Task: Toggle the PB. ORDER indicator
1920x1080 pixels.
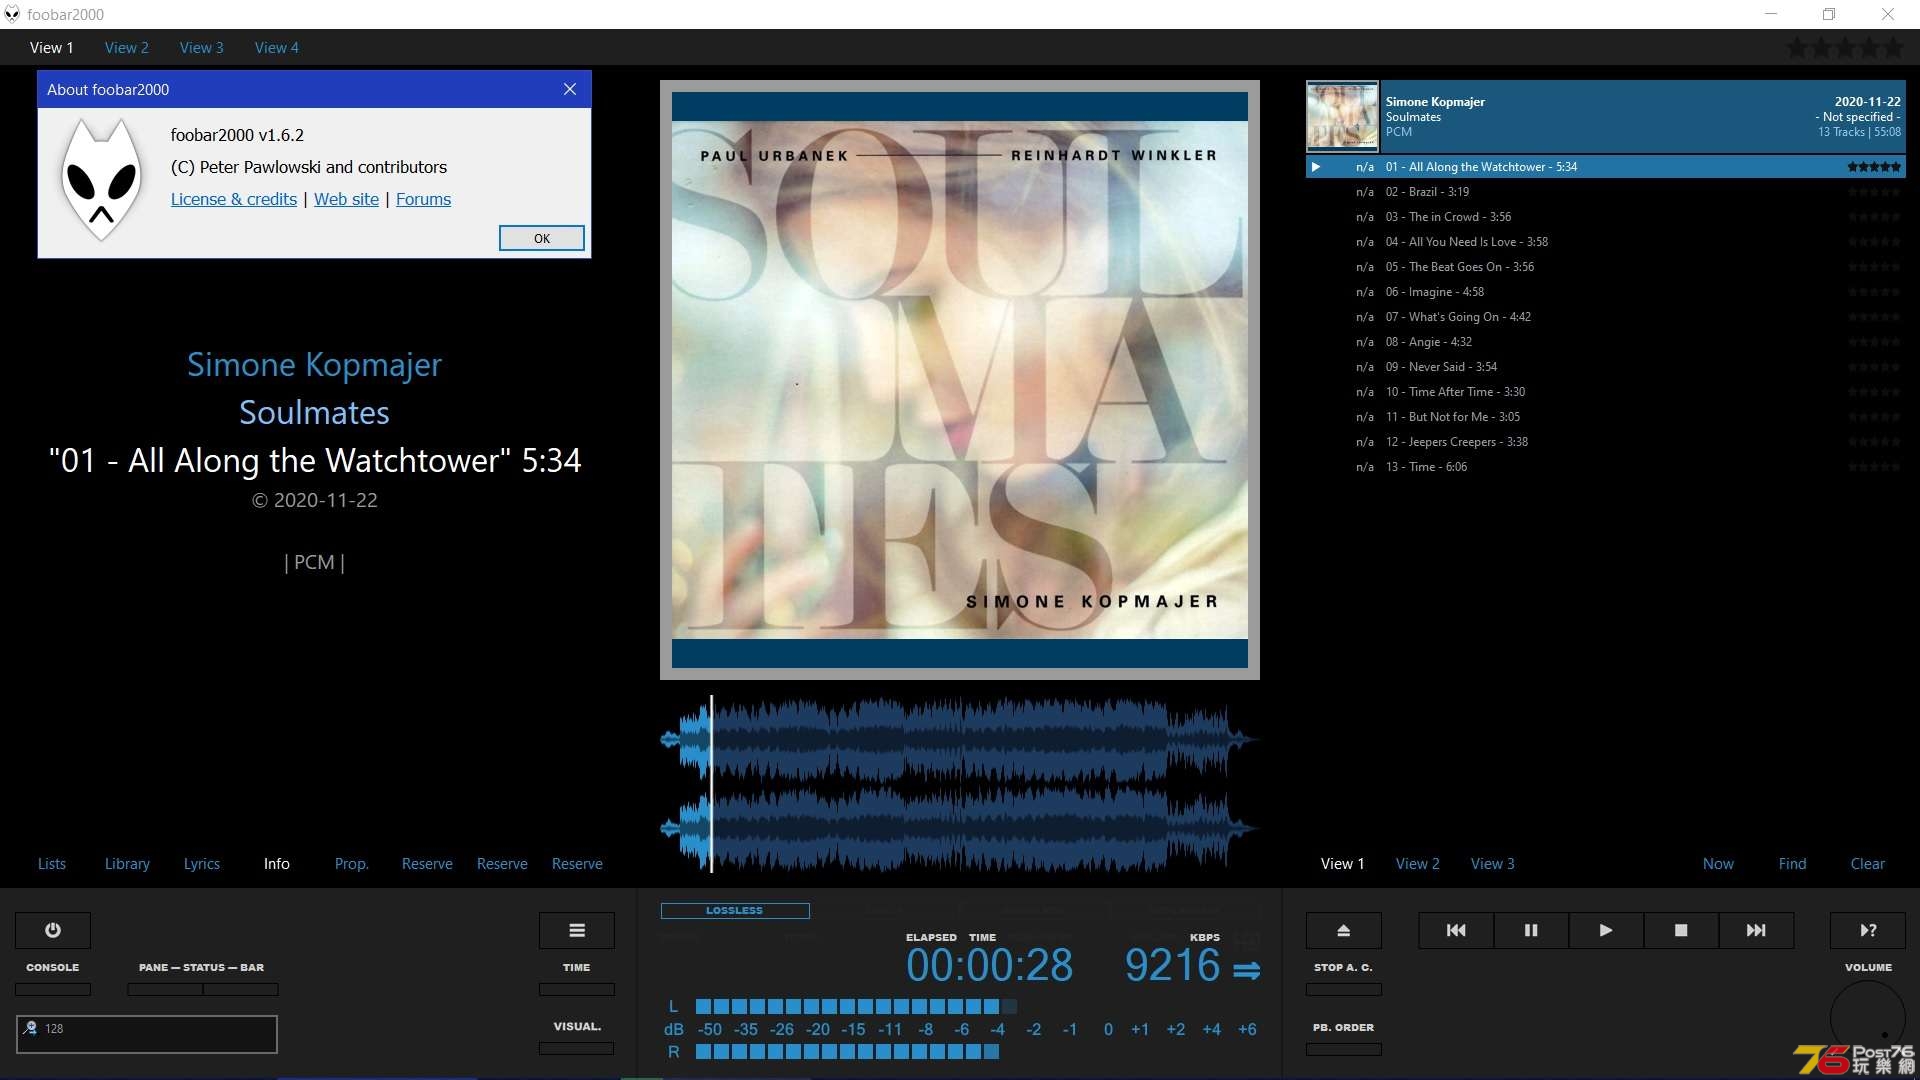Action: (x=1344, y=1049)
